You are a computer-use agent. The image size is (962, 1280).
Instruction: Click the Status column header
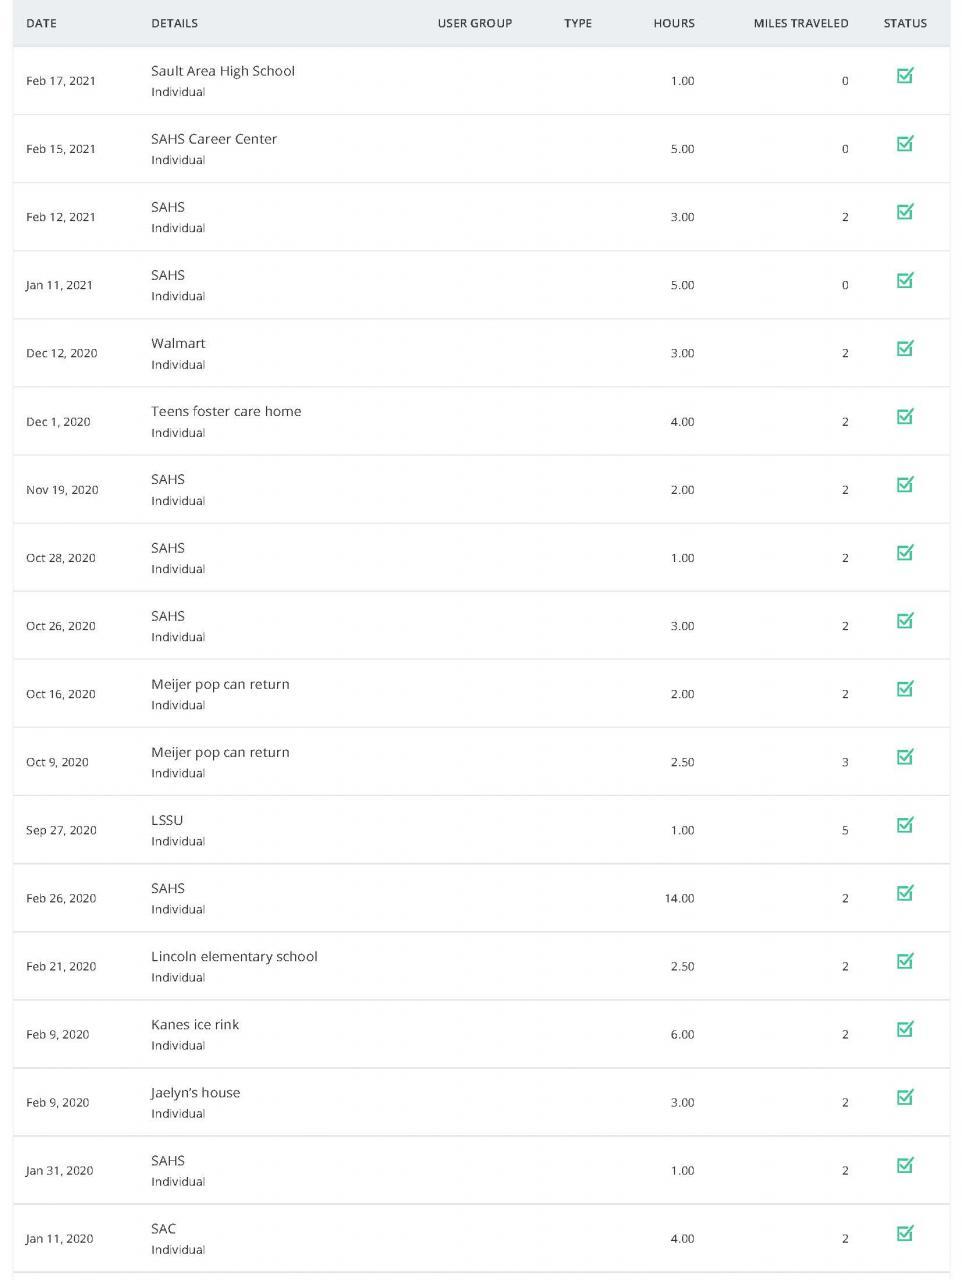pos(905,23)
